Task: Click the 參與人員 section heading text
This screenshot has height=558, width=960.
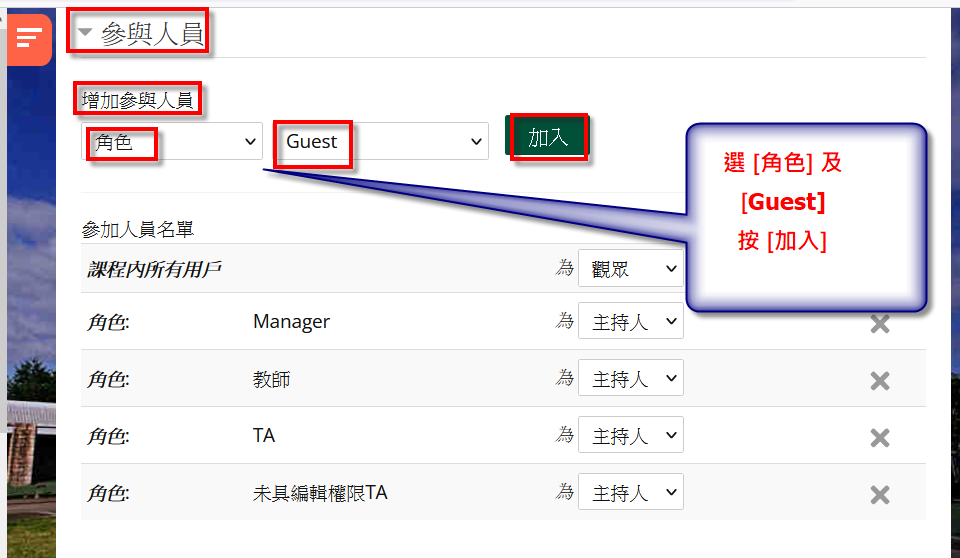Action: (x=152, y=34)
